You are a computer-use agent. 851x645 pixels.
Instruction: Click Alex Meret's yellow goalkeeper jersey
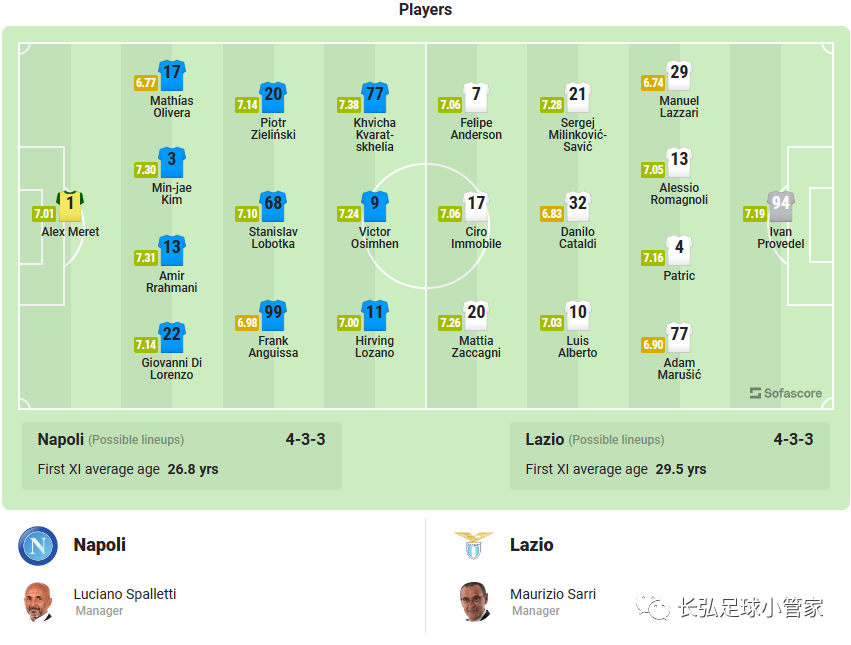tap(70, 206)
